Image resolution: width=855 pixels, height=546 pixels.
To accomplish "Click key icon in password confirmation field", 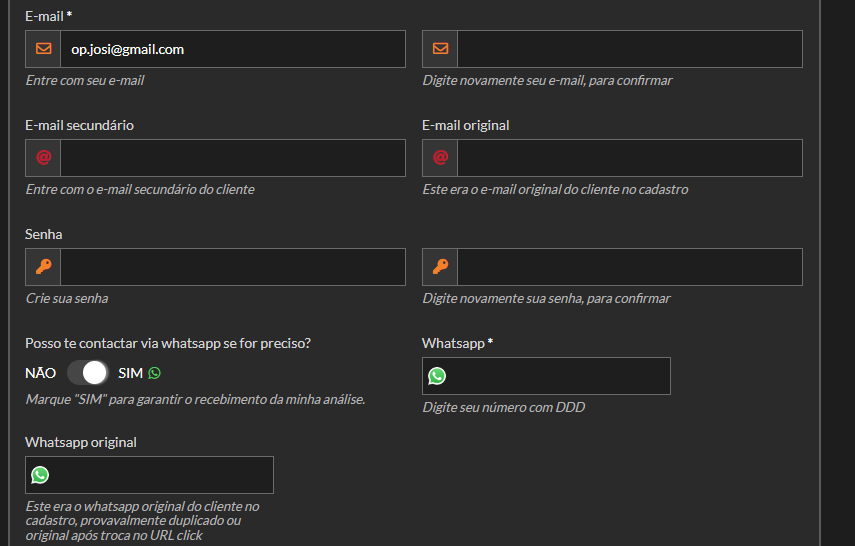I will point(440,267).
